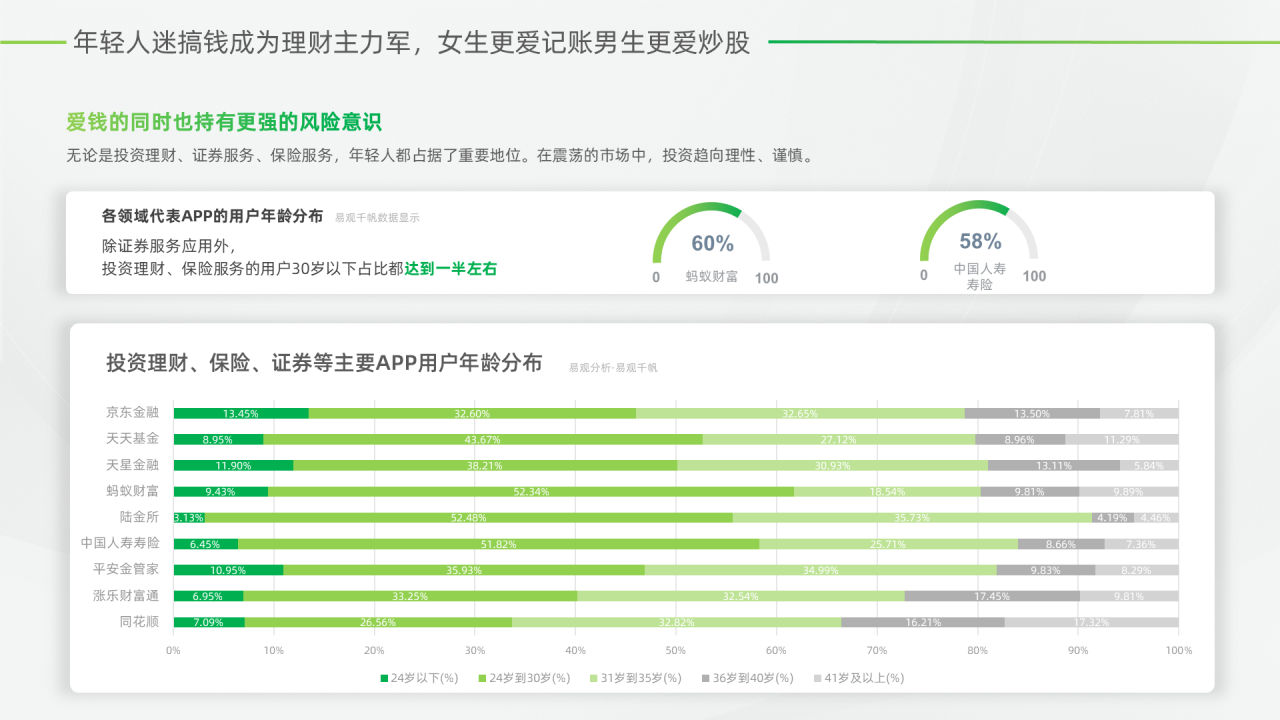This screenshot has width=1280, height=720.
Task: Click the 24岁到30岁(%) legend color square
Action: [482, 678]
